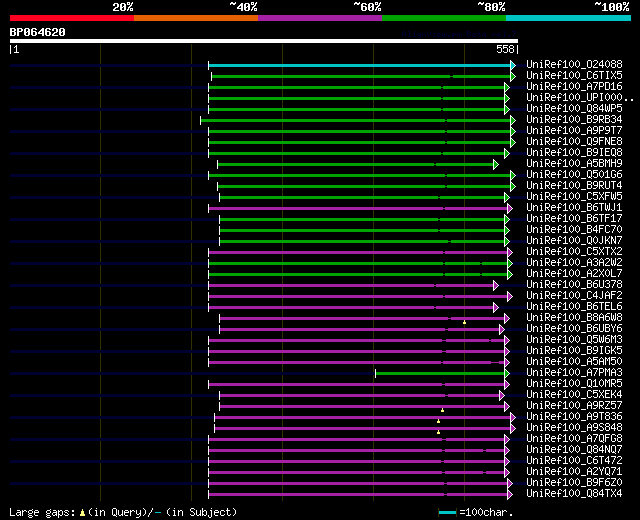Click the purple ~60% legend segment

coord(320,18)
